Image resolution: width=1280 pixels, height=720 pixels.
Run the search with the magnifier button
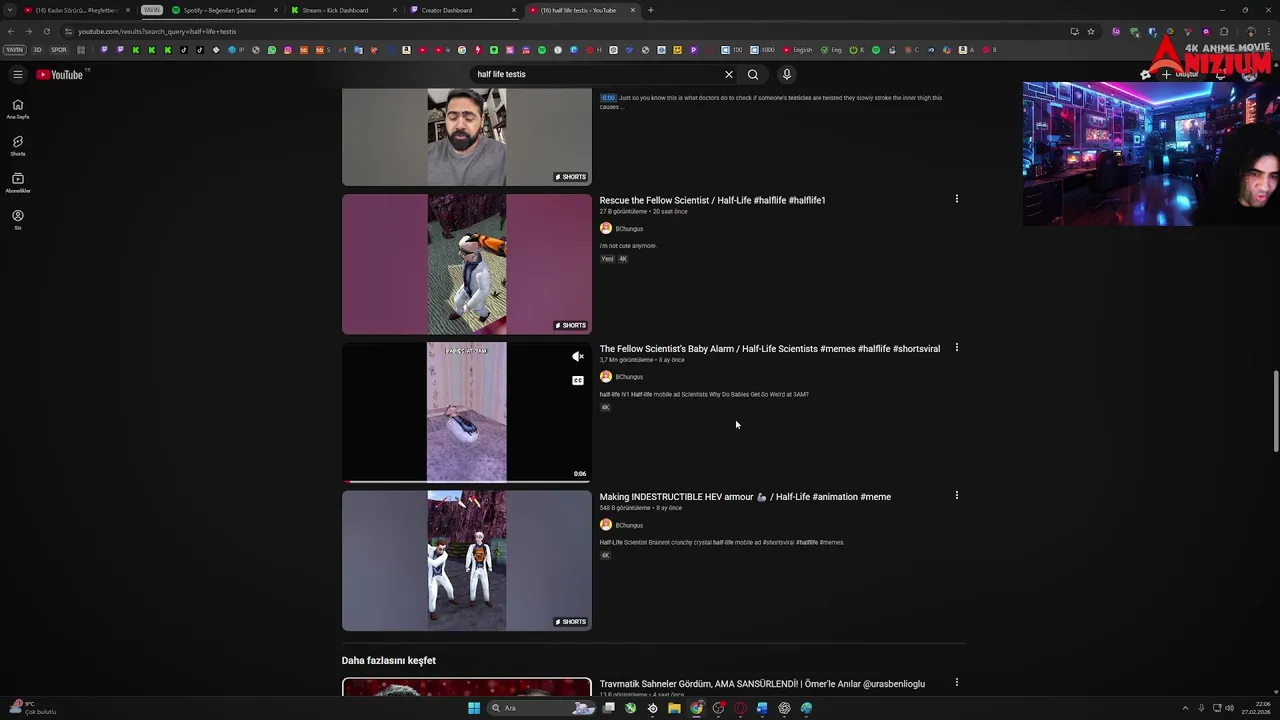[x=753, y=74]
